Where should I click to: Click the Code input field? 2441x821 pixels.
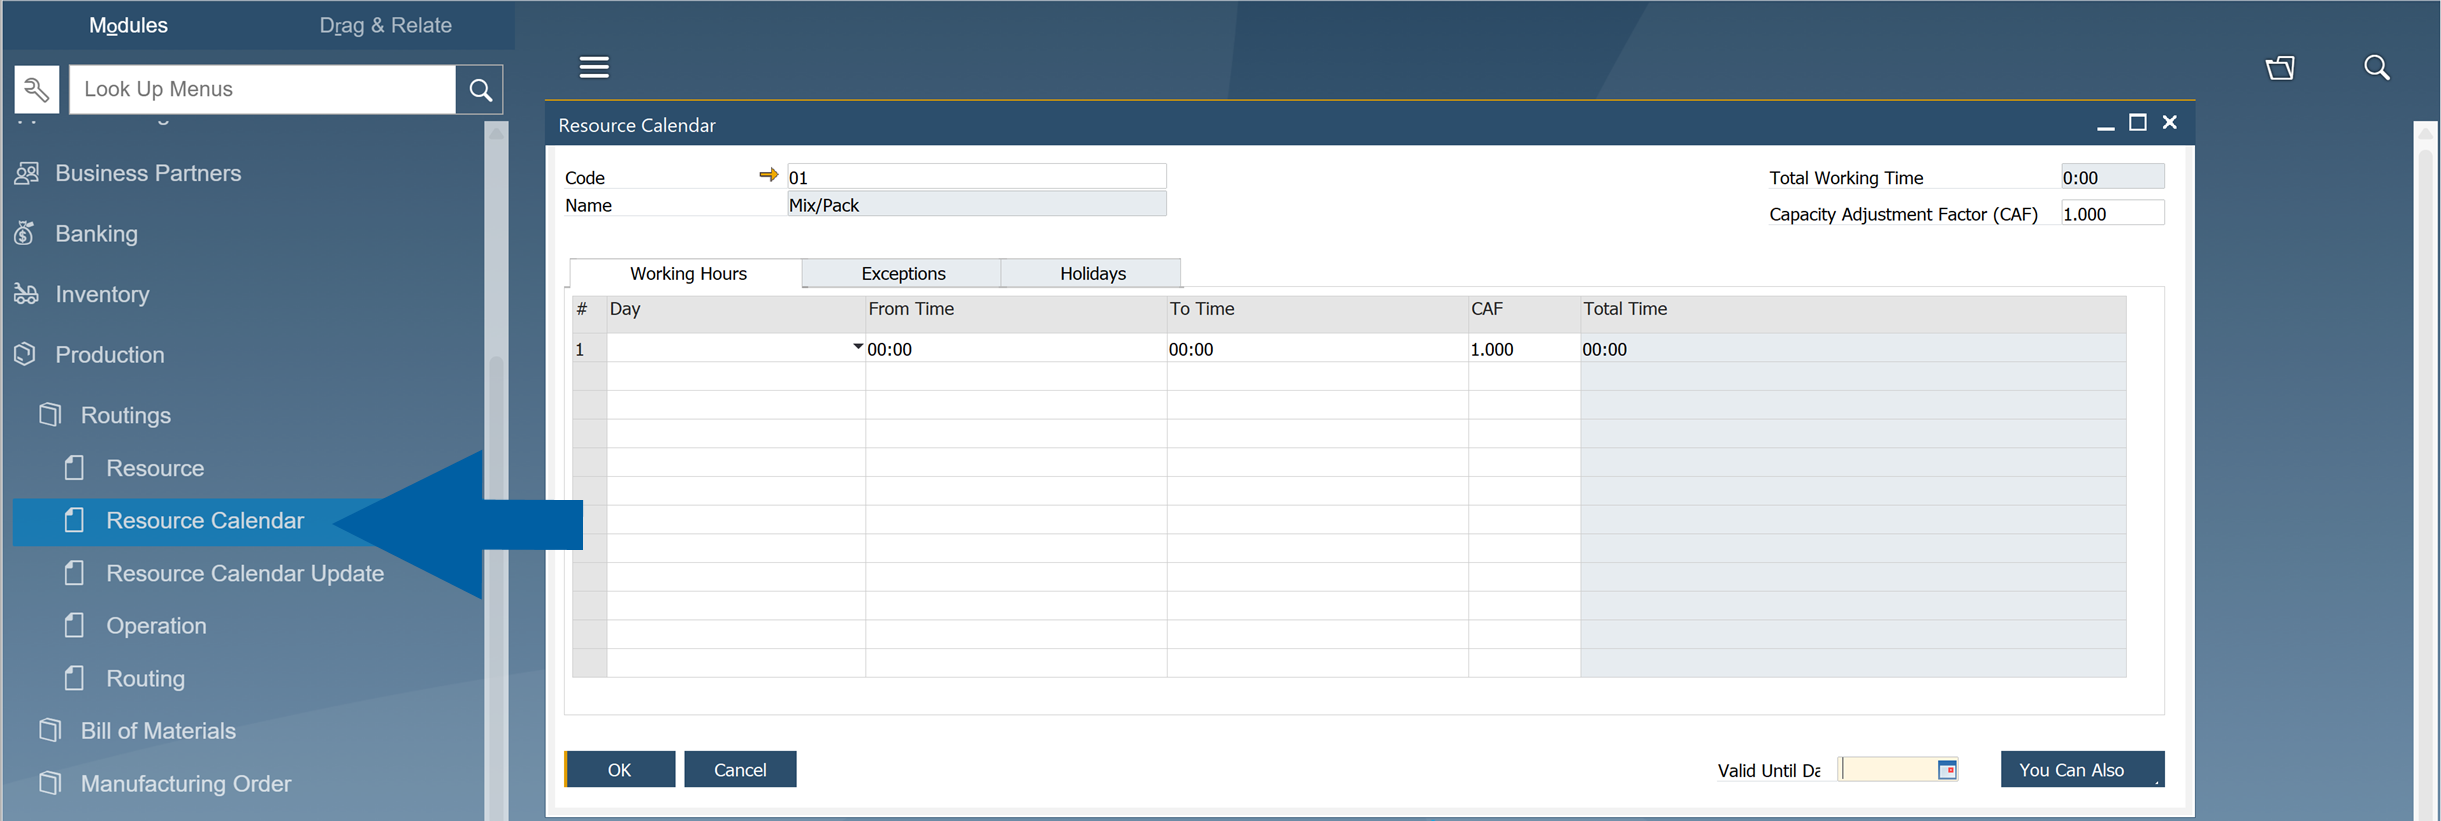[976, 176]
